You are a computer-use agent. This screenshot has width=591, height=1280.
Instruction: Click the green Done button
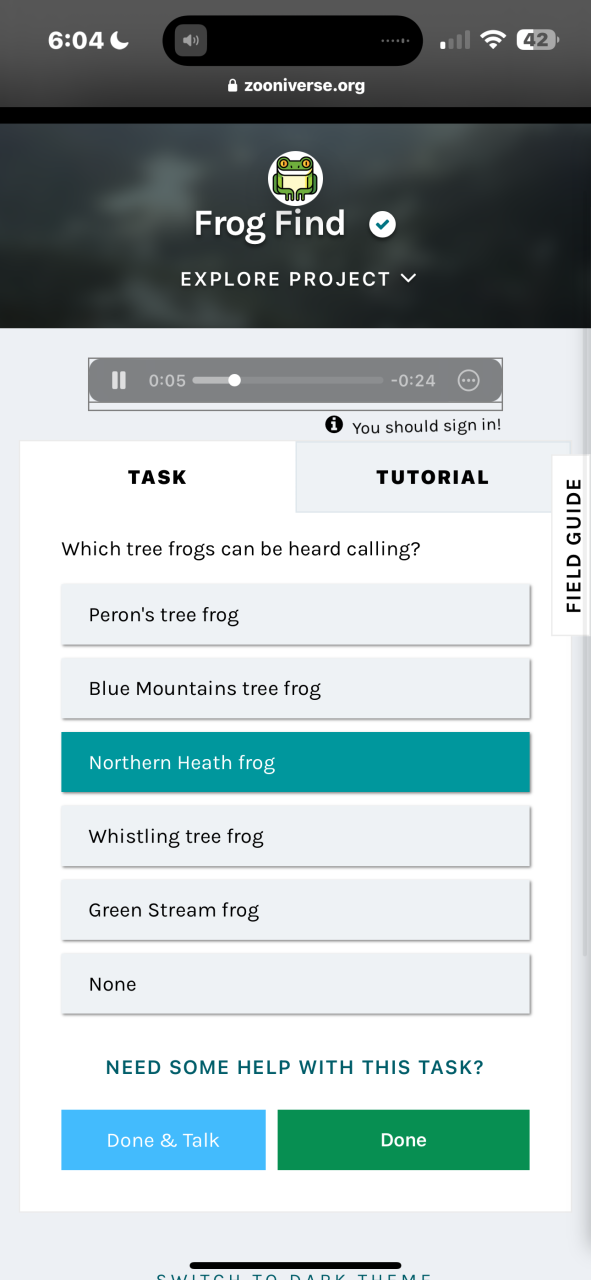[x=403, y=1140]
